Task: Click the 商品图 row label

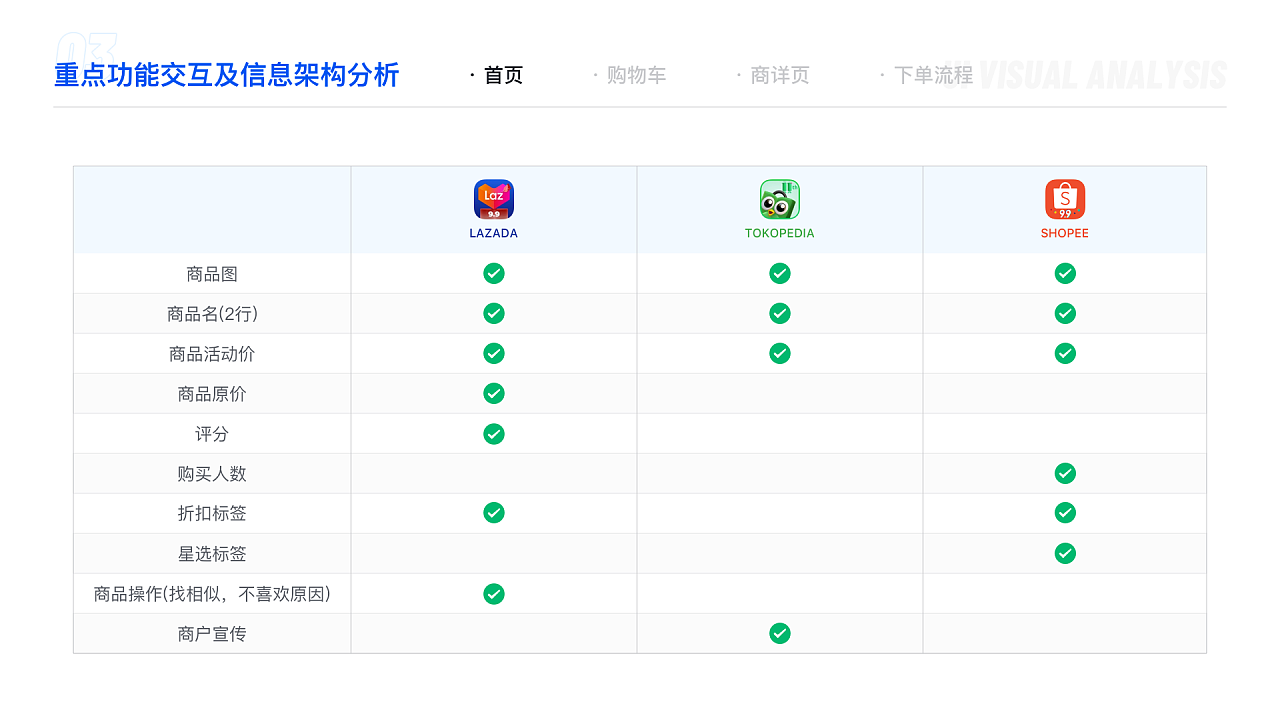Action: click(x=212, y=274)
